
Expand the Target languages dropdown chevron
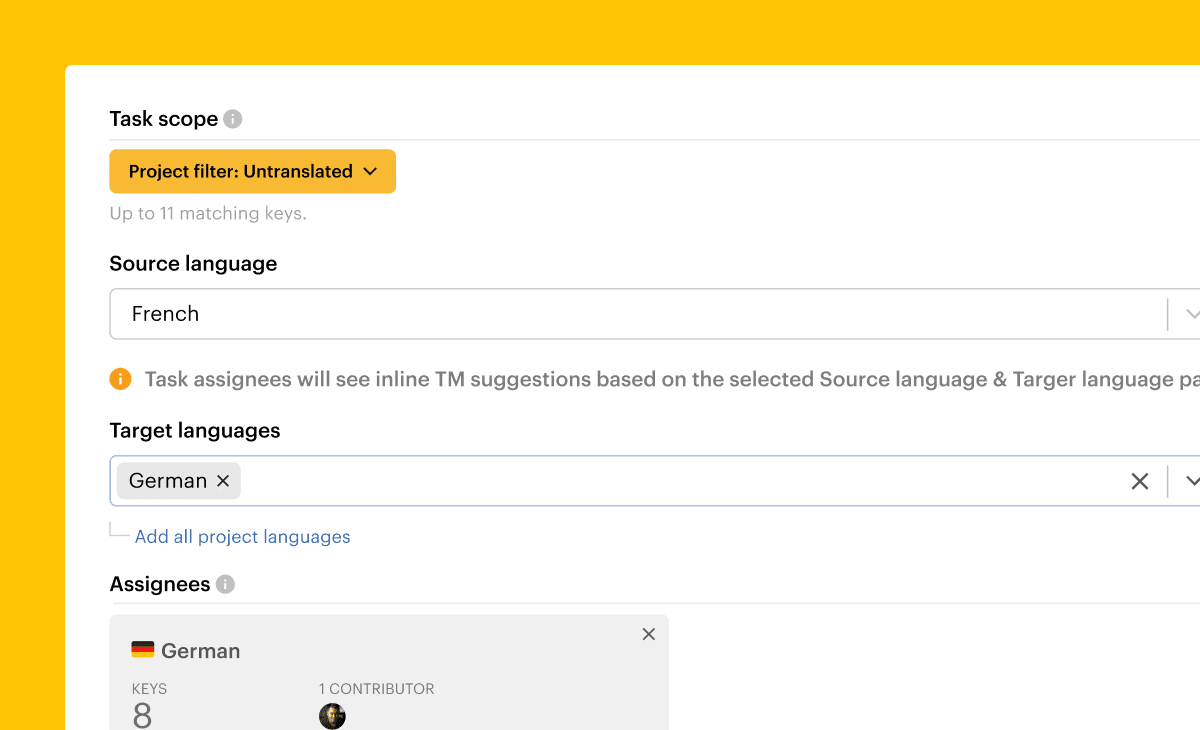(x=1190, y=481)
